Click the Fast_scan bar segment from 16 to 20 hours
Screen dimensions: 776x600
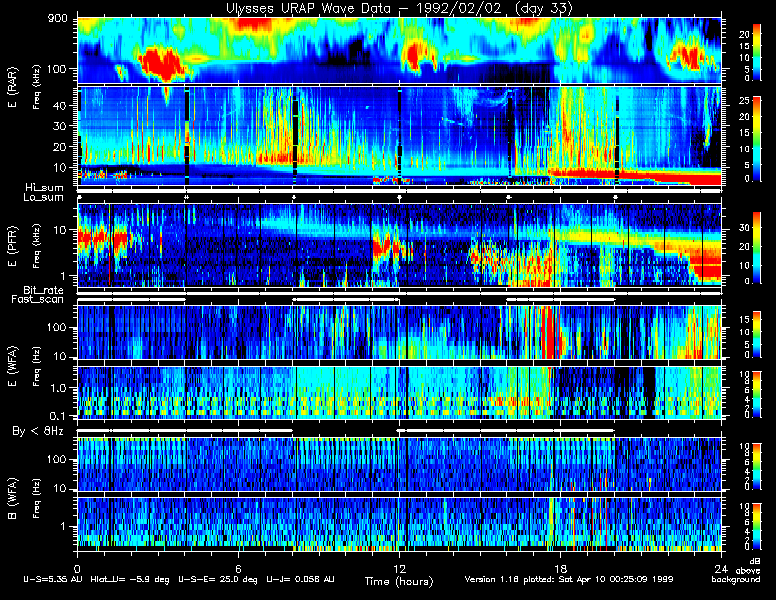point(560,300)
